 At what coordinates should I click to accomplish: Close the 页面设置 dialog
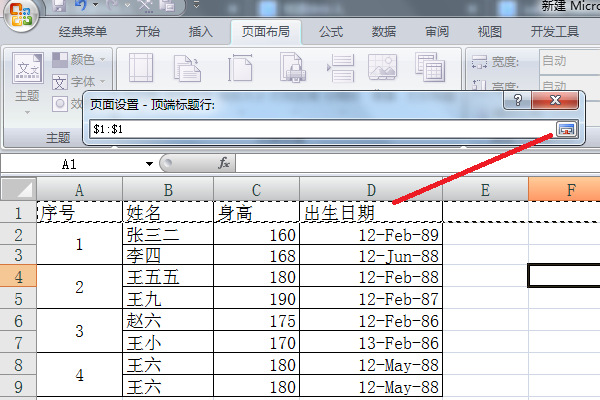pos(555,100)
